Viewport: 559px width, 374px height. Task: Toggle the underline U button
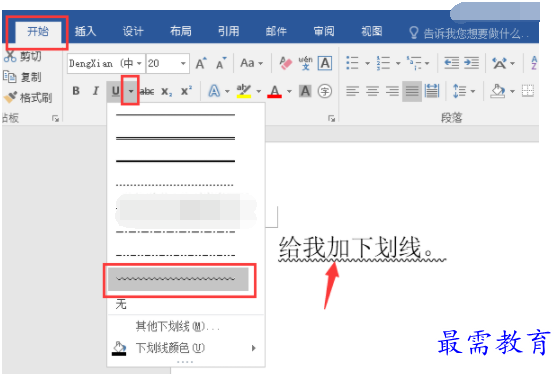point(115,91)
